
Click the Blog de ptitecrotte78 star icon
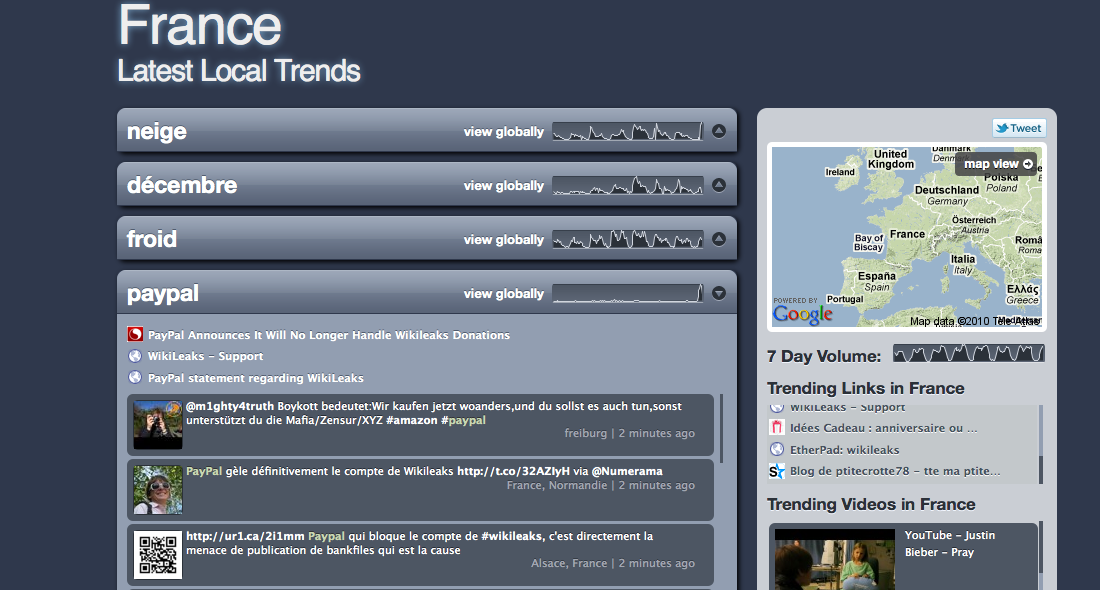tap(777, 471)
